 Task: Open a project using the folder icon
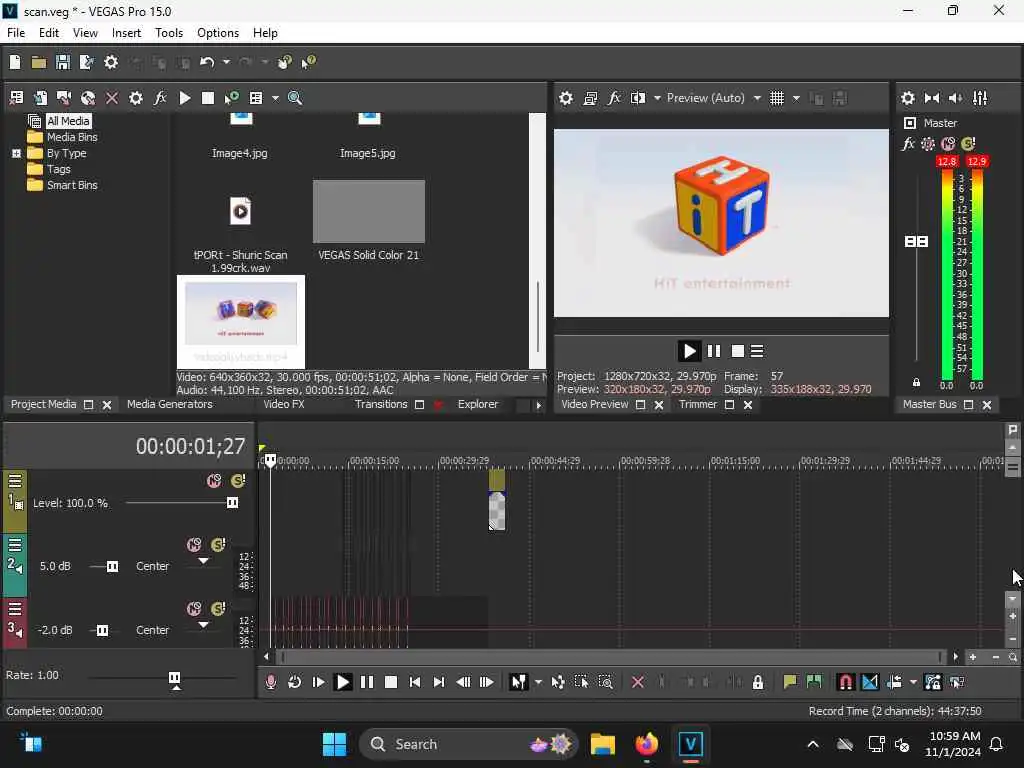(39, 62)
